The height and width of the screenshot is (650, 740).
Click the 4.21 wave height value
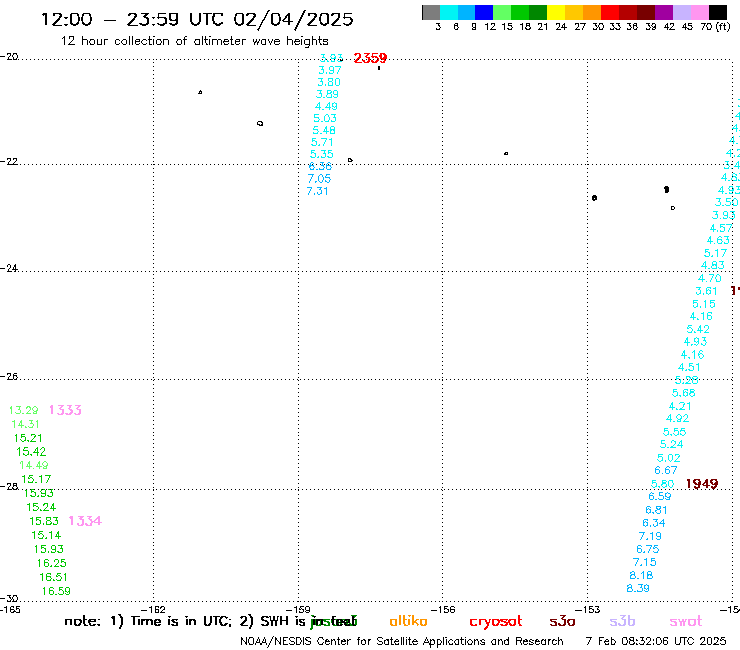pos(680,406)
